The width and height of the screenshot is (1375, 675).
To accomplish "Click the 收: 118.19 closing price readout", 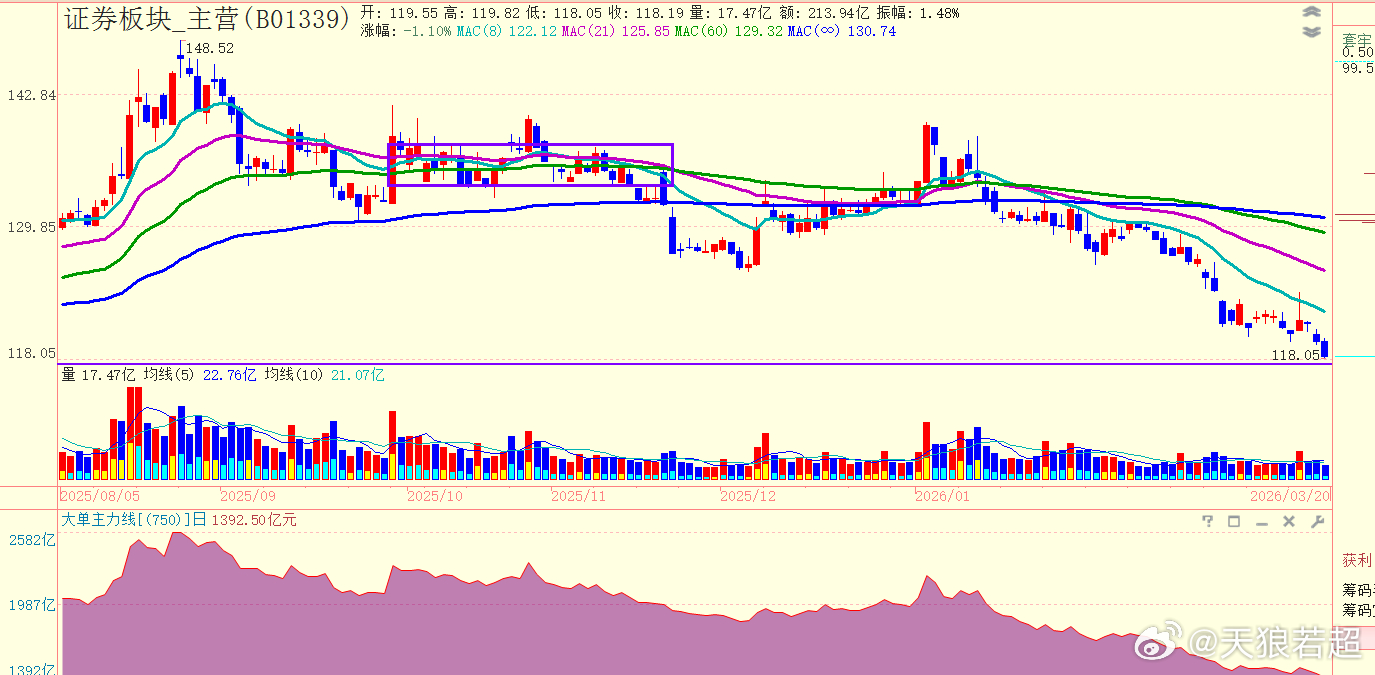I will (x=648, y=13).
